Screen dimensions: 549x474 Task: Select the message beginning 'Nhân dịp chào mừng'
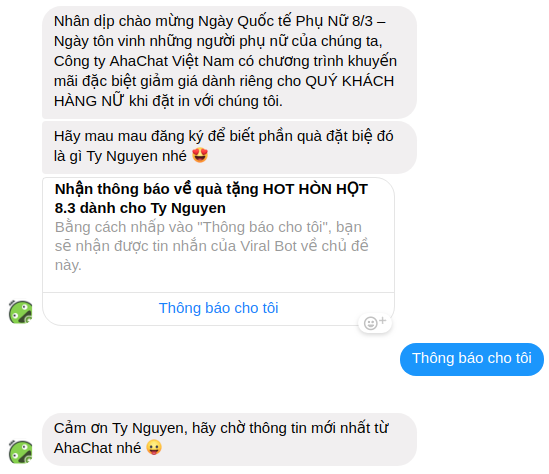229,62
